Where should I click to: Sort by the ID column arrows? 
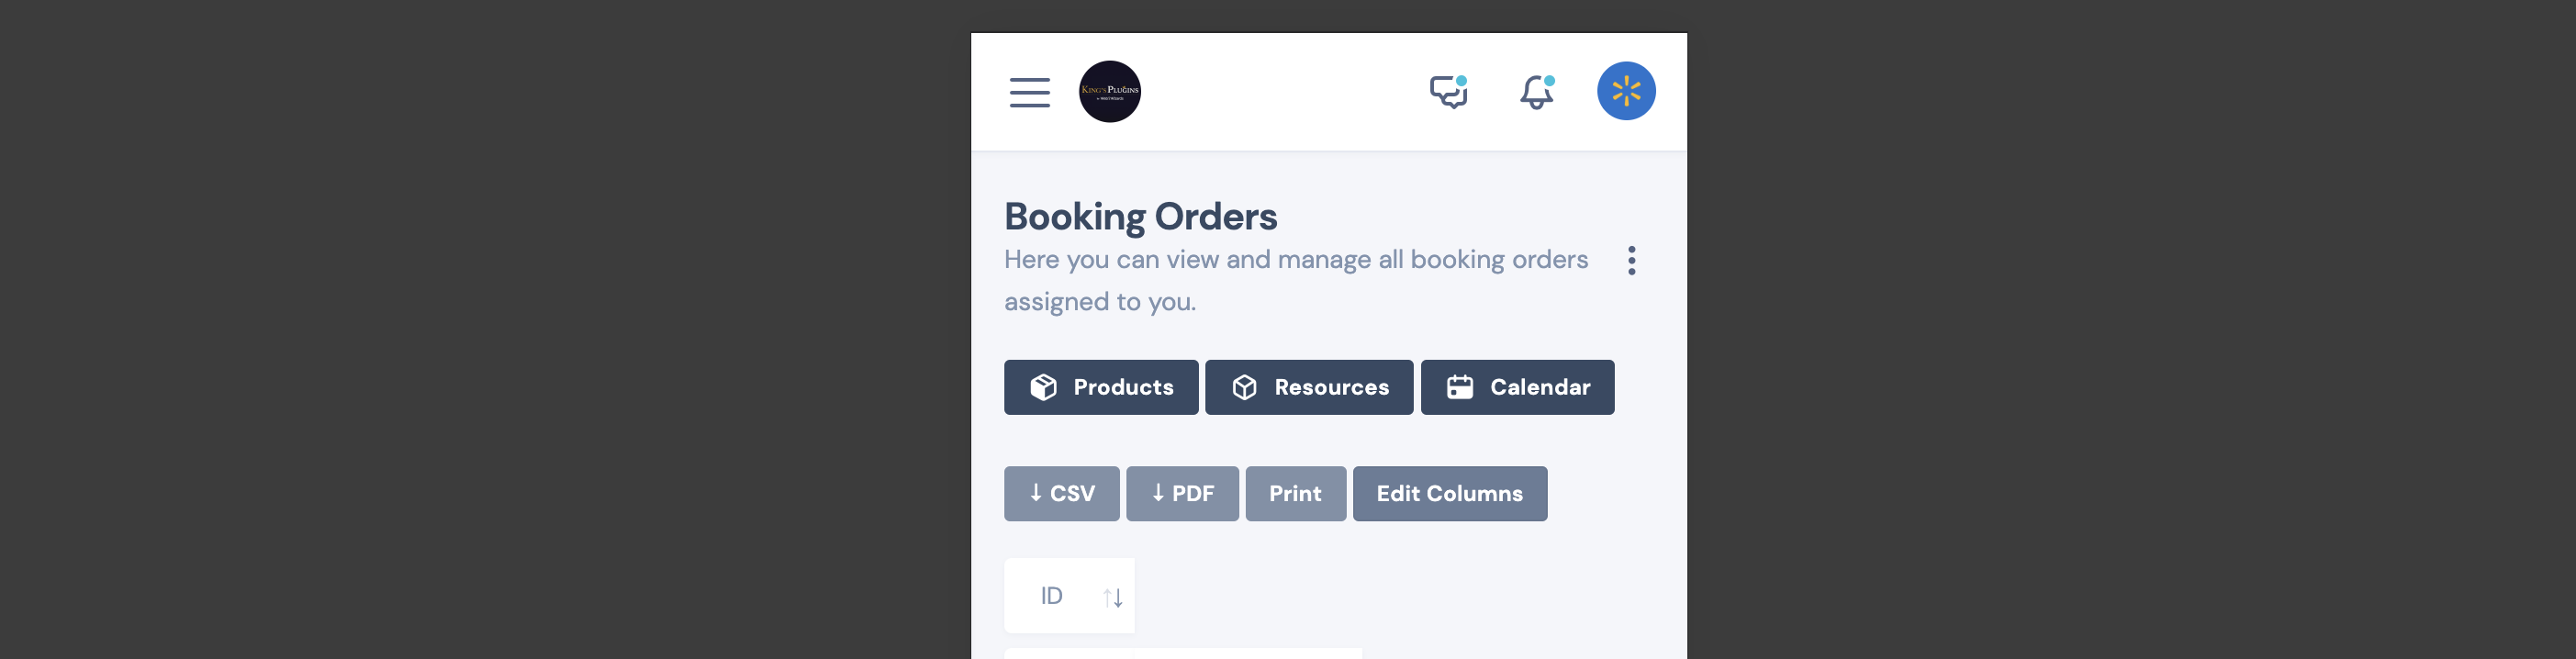tap(1113, 597)
